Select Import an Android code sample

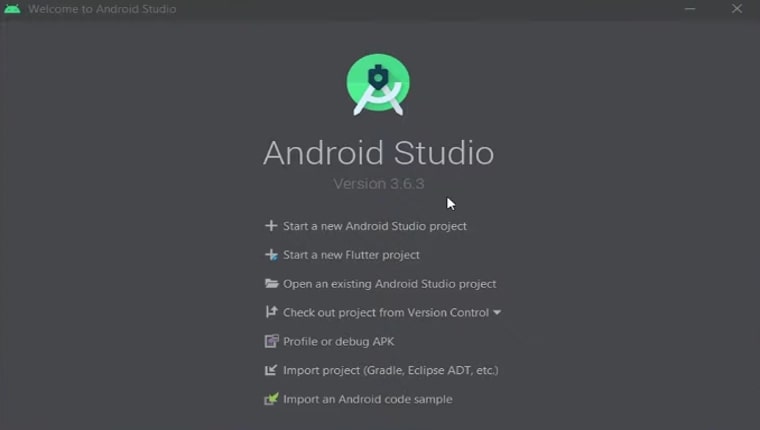pos(367,399)
